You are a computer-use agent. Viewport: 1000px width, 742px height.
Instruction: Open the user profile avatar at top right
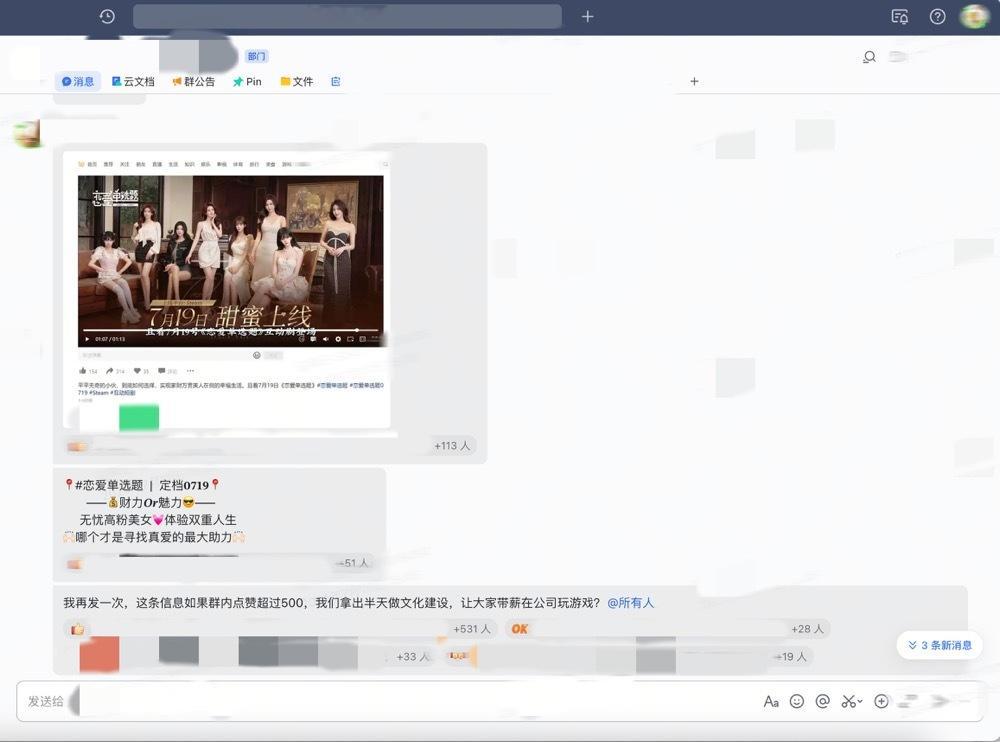tap(974, 17)
